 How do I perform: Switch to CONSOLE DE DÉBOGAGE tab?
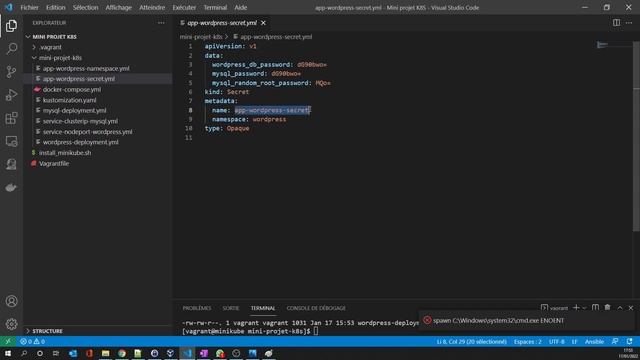coord(316,308)
